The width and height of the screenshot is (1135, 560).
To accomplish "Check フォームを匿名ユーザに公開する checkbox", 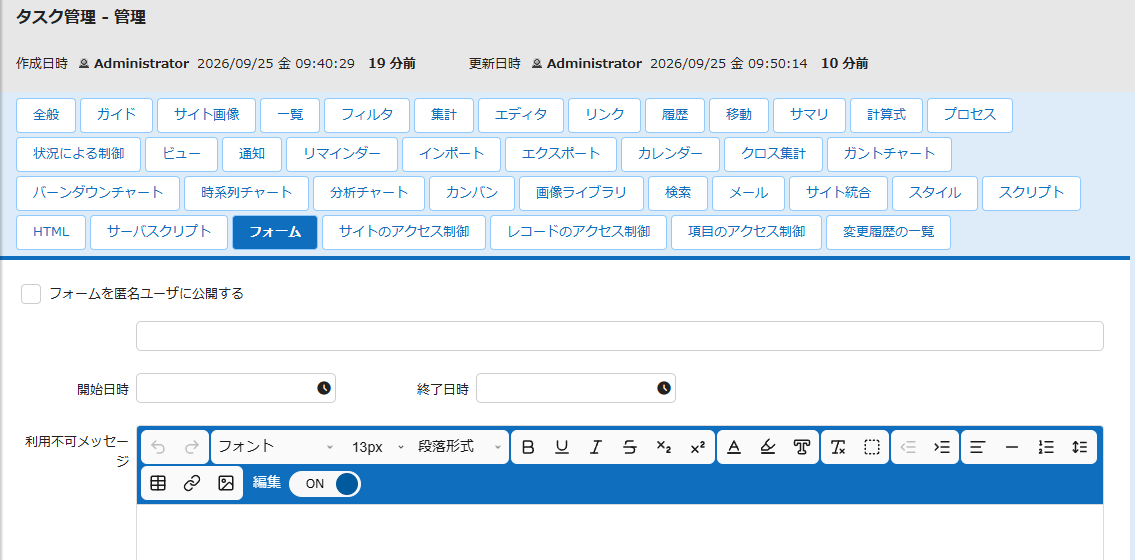I will pyautogui.click(x=31, y=294).
